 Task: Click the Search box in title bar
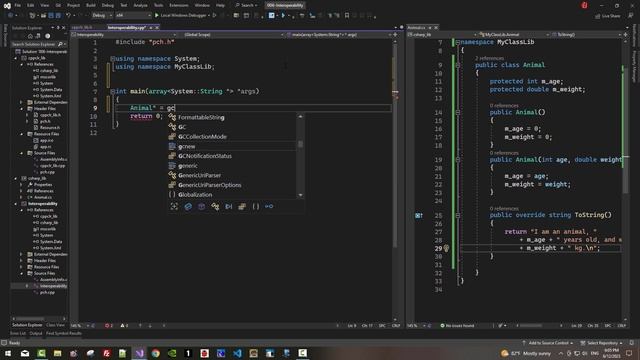(247, 5)
